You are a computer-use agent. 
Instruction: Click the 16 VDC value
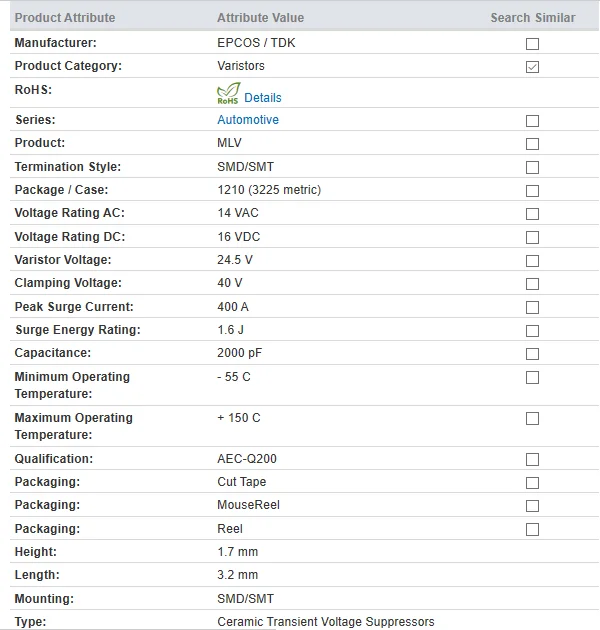pyautogui.click(x=239, y=237)
